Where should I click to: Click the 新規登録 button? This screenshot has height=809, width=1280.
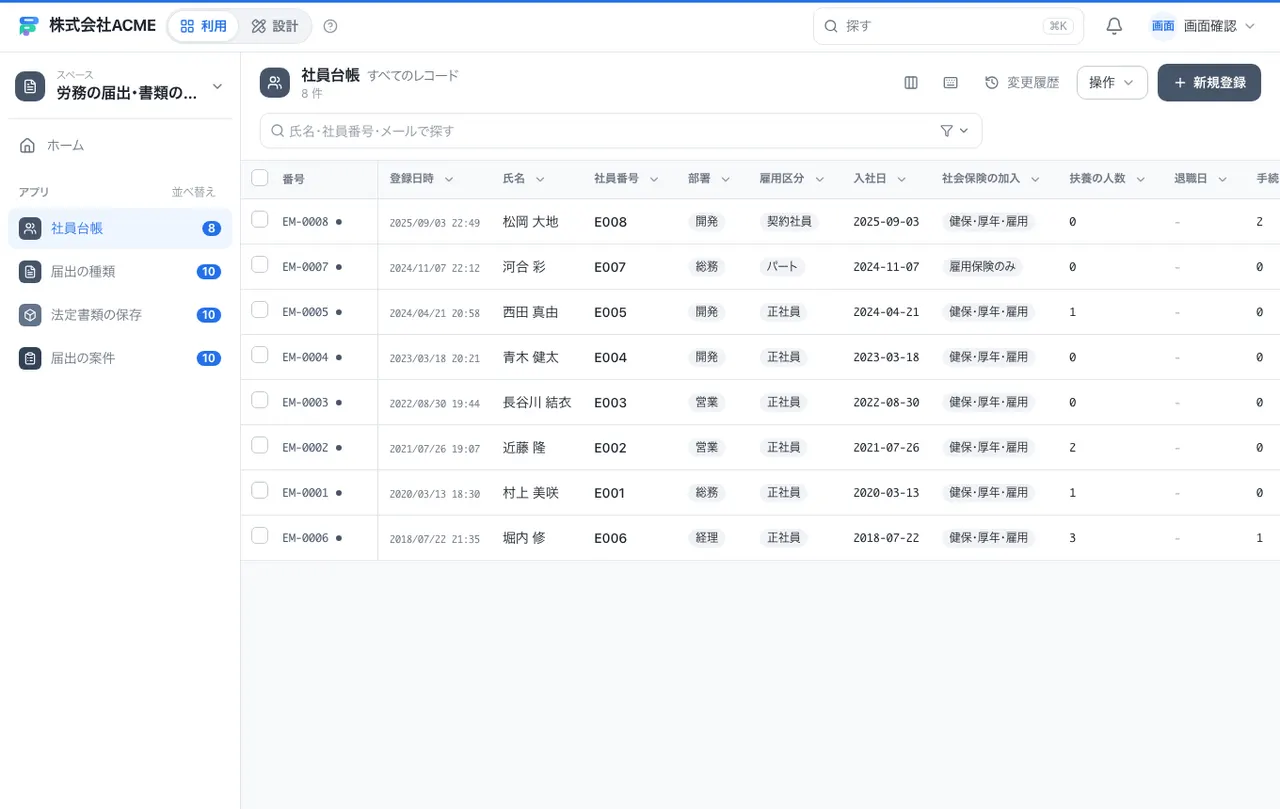(x=1209, y=83)
